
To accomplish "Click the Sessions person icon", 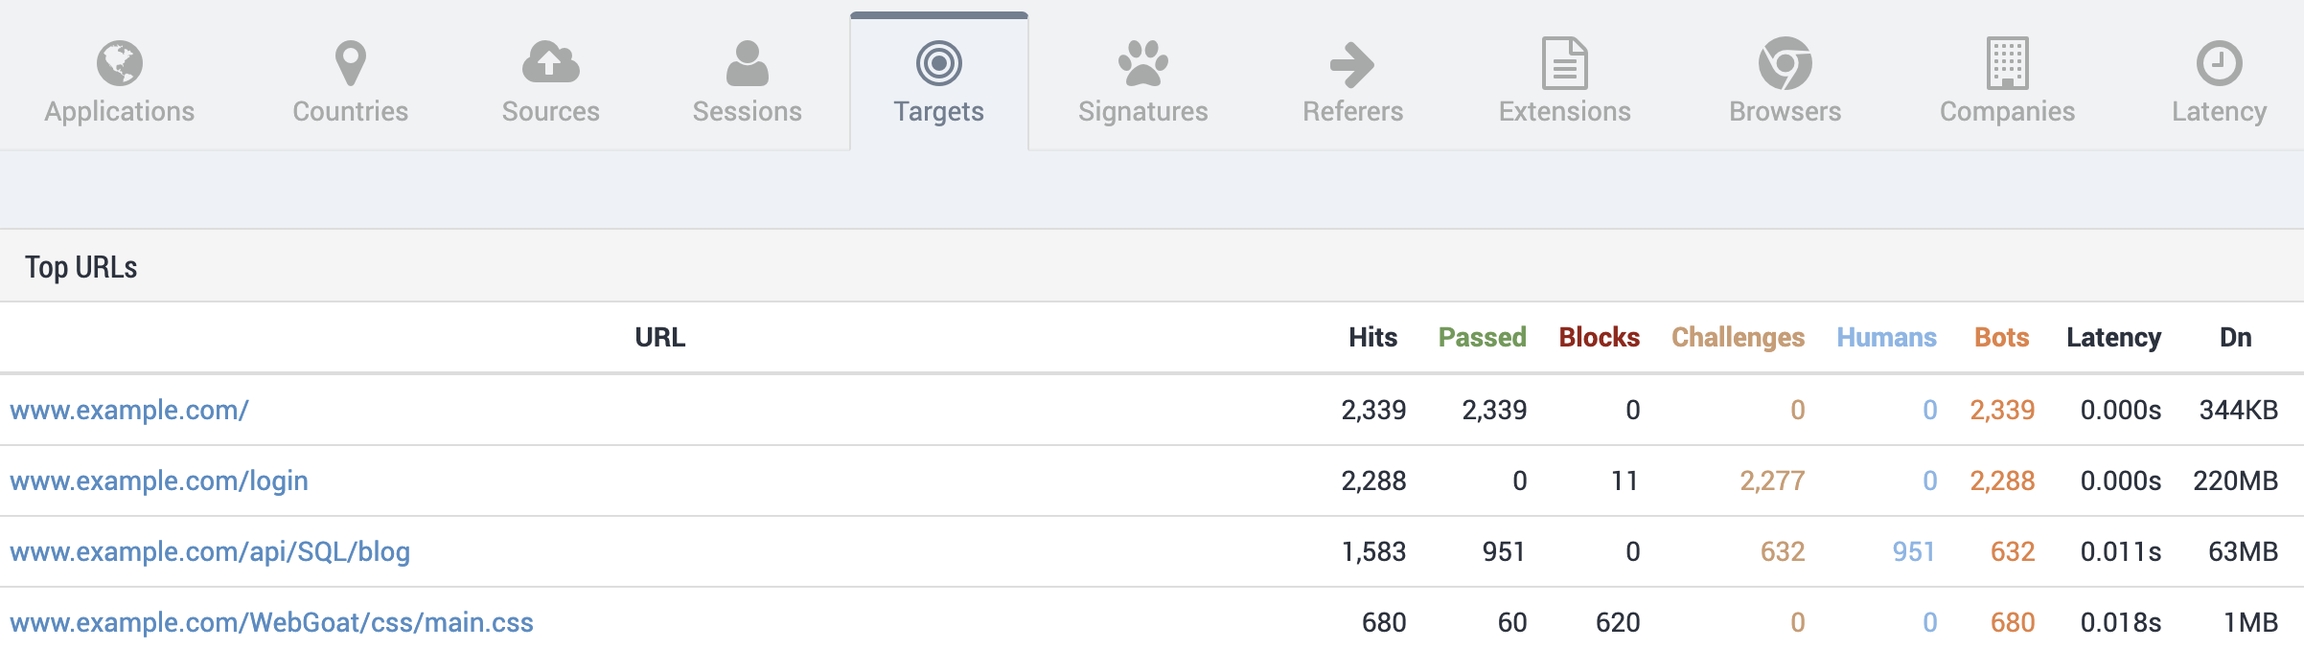I will [747, 63].
